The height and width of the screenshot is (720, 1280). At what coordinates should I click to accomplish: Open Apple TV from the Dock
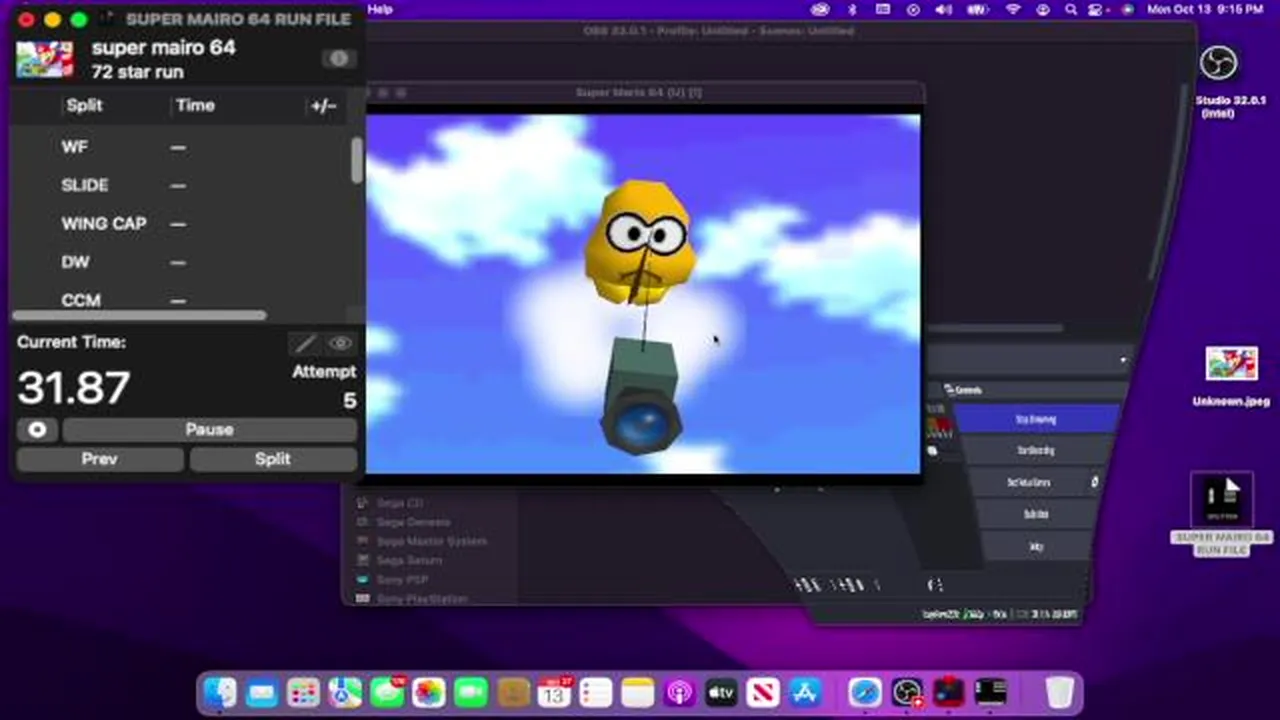(x=721, y=692)
